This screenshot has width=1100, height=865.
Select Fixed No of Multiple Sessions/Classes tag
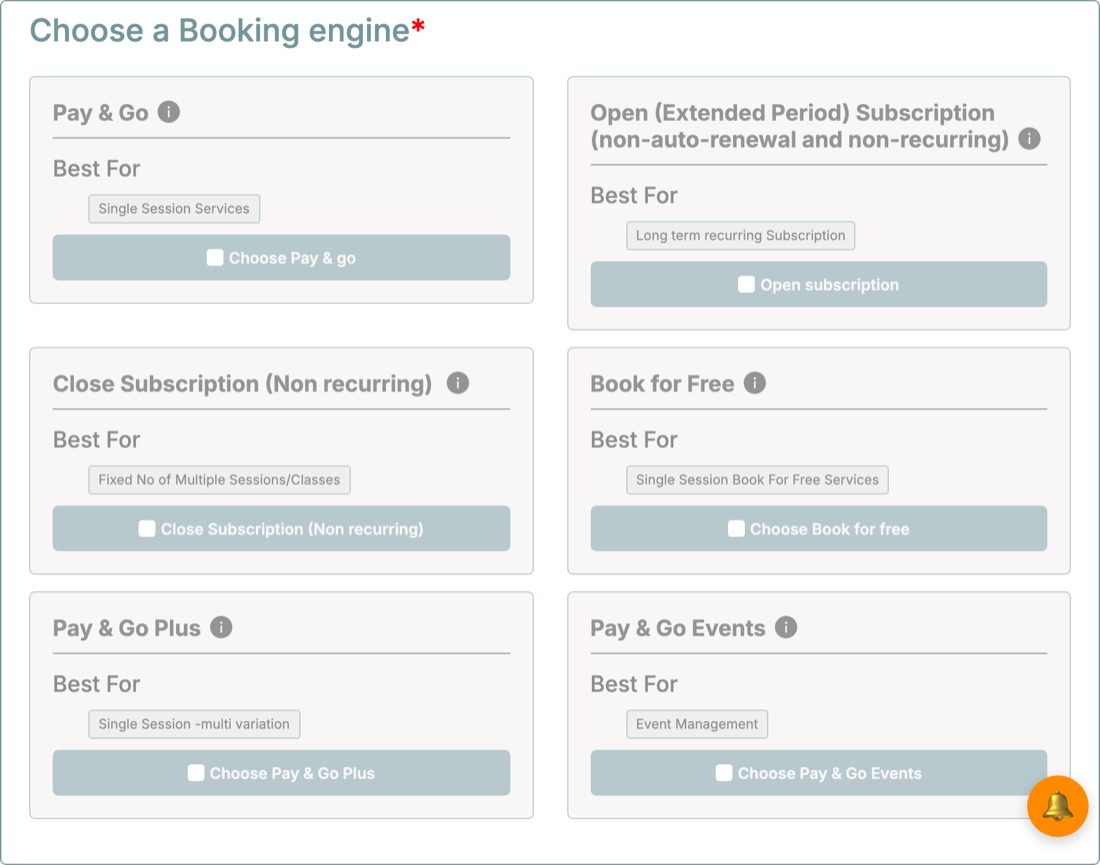click(x=219, y=480)
